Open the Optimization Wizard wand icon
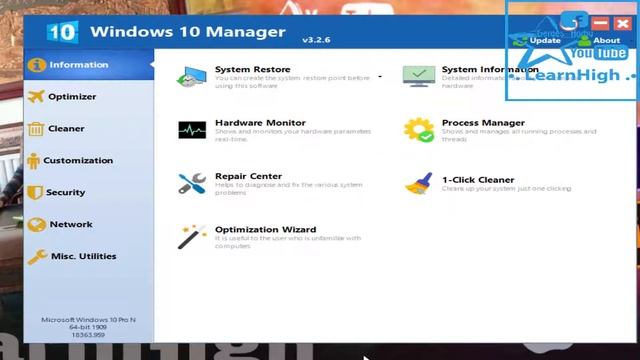Viewport: 640px width, 360px height. pos(192,237)
